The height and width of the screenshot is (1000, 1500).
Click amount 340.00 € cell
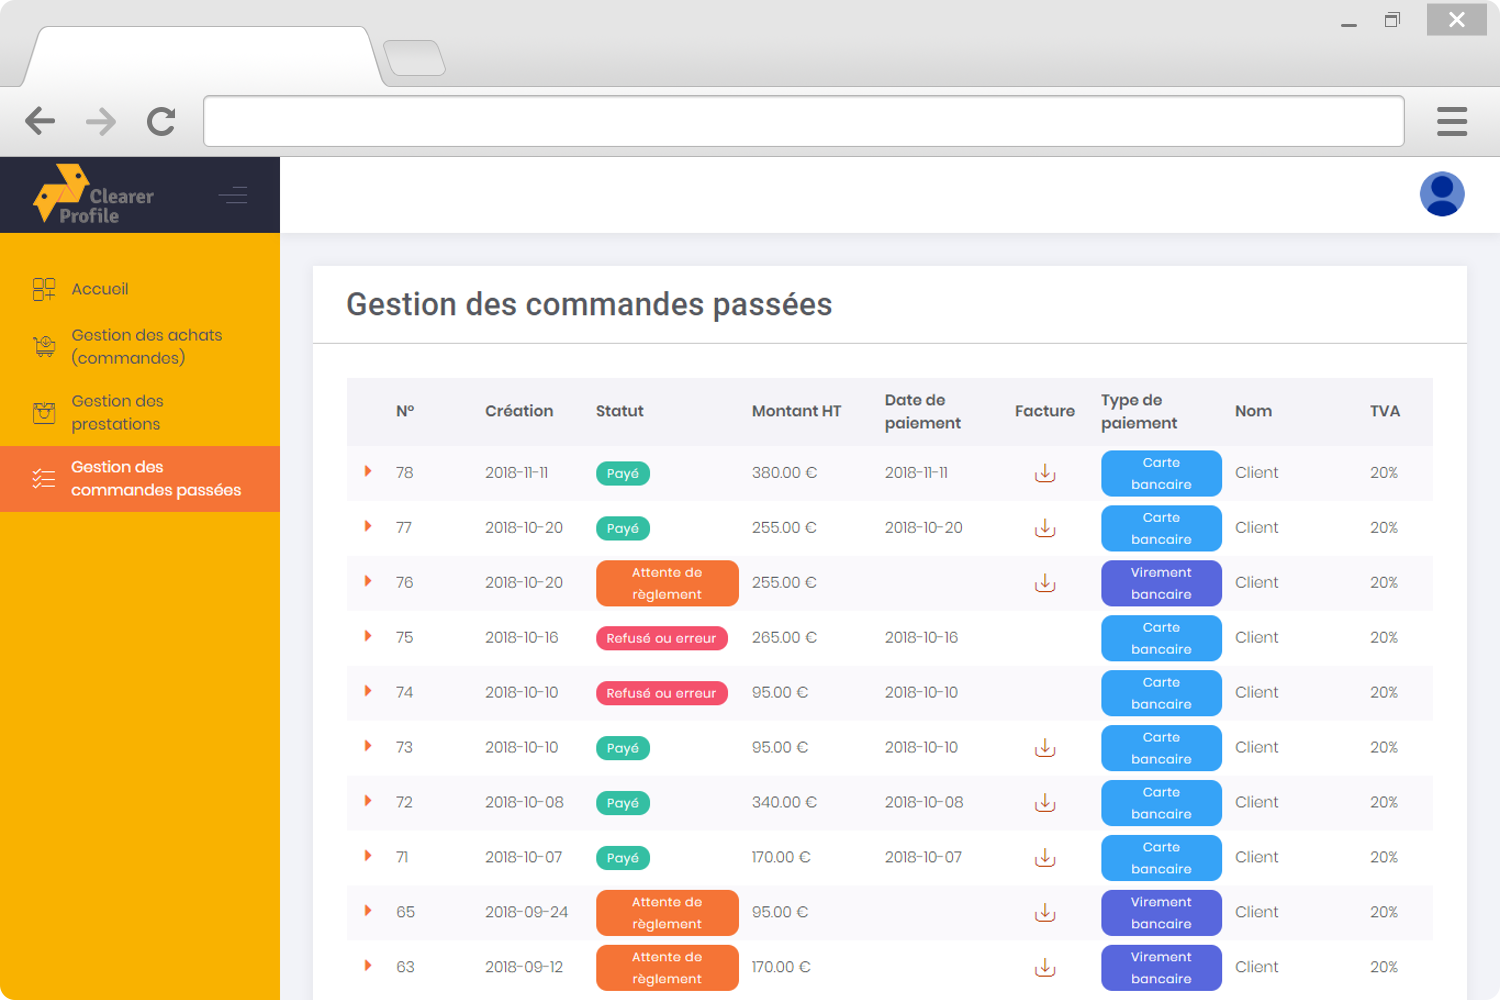(785, 803)
